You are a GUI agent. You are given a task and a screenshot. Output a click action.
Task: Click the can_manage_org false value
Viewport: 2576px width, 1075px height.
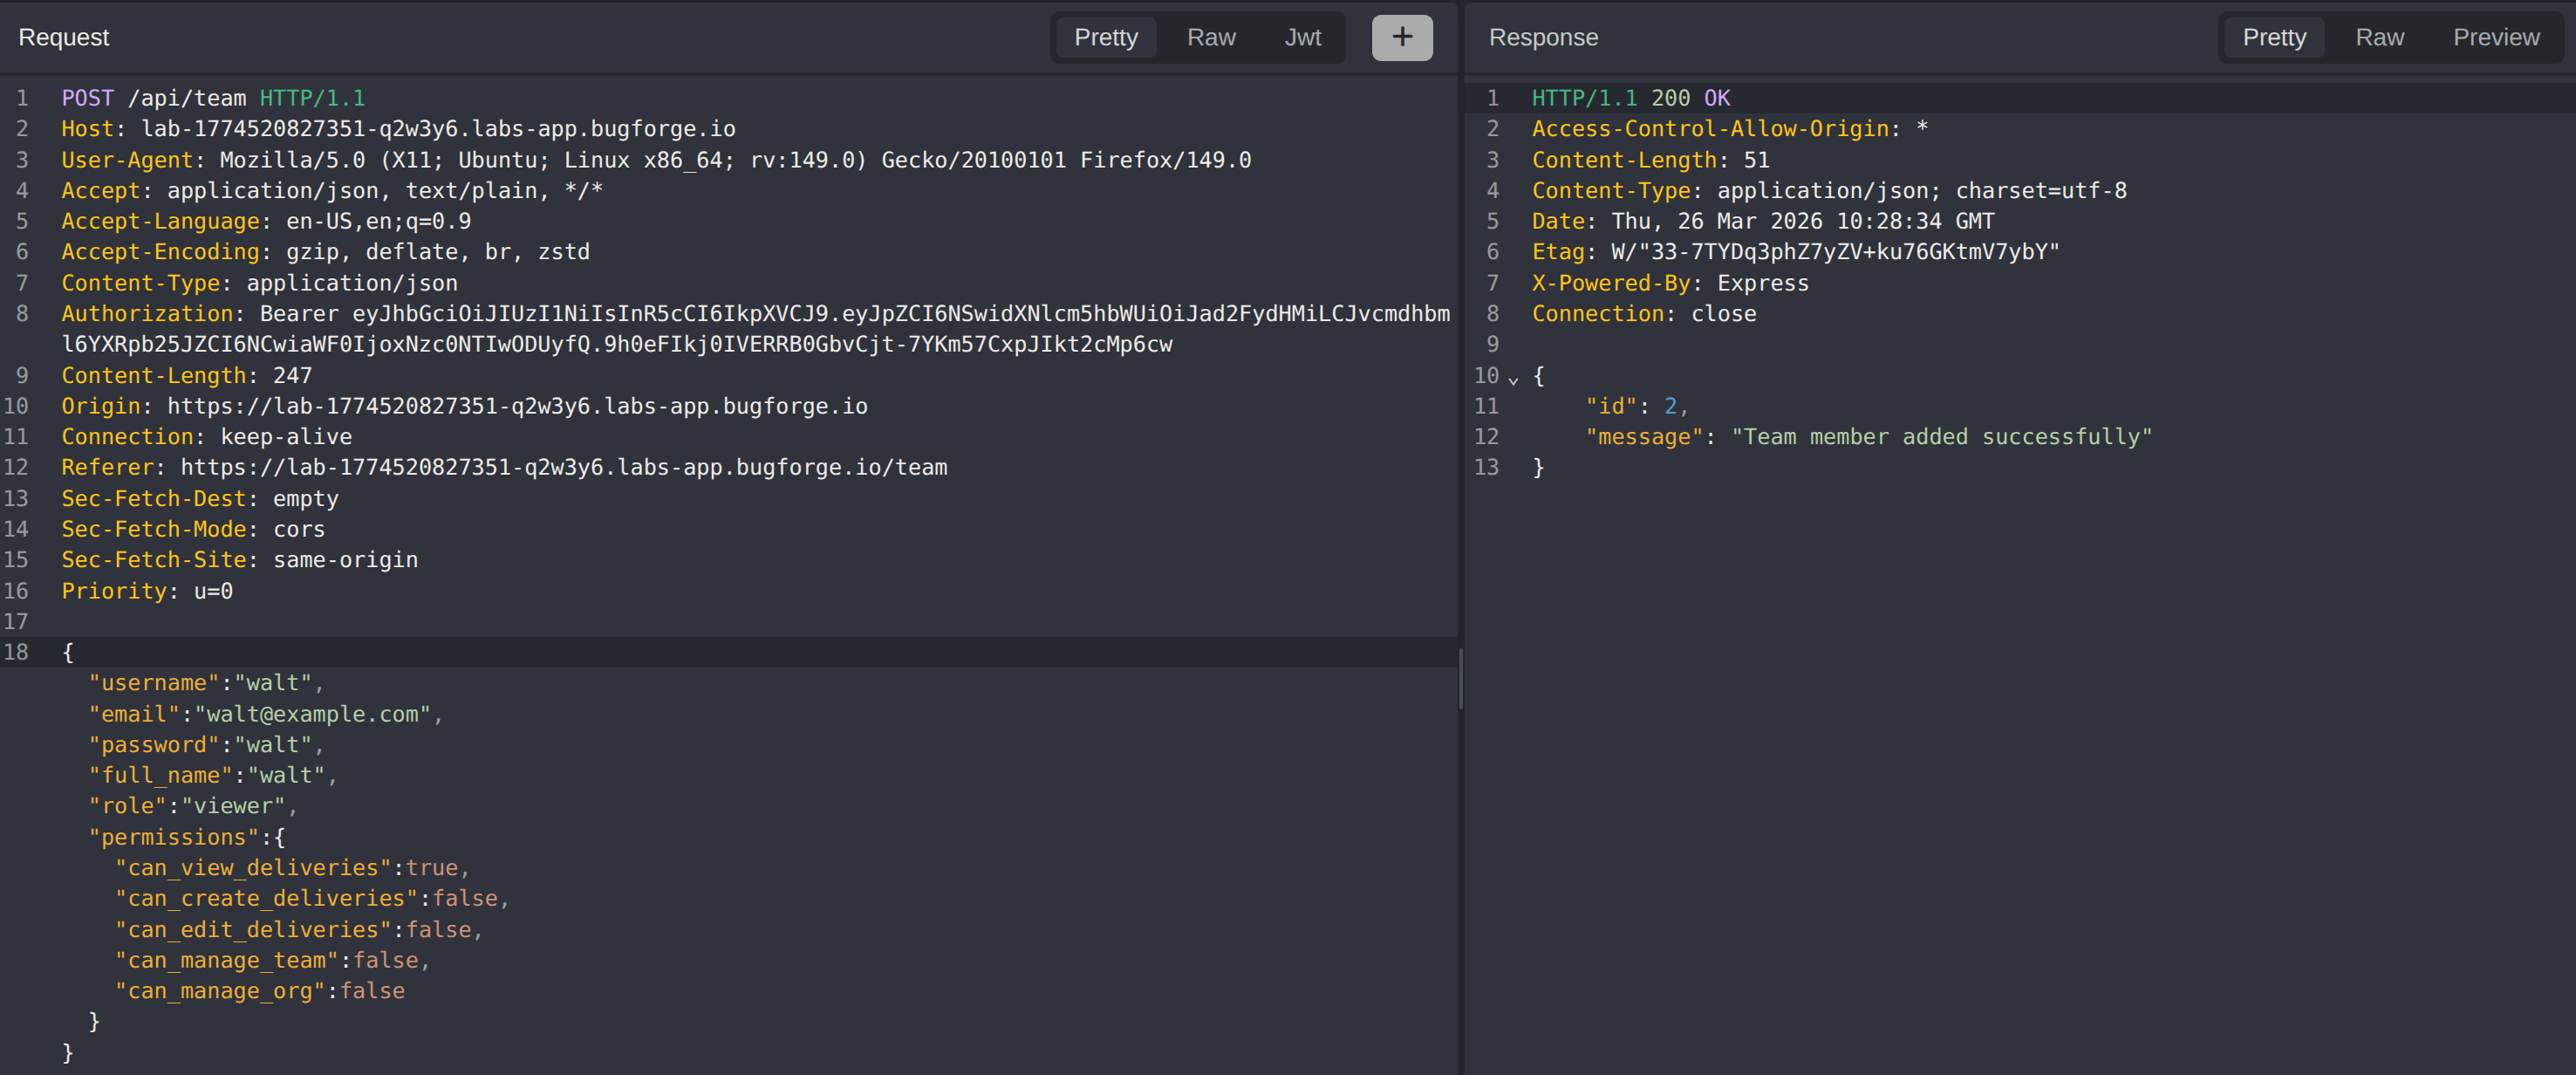coord(372,991)
